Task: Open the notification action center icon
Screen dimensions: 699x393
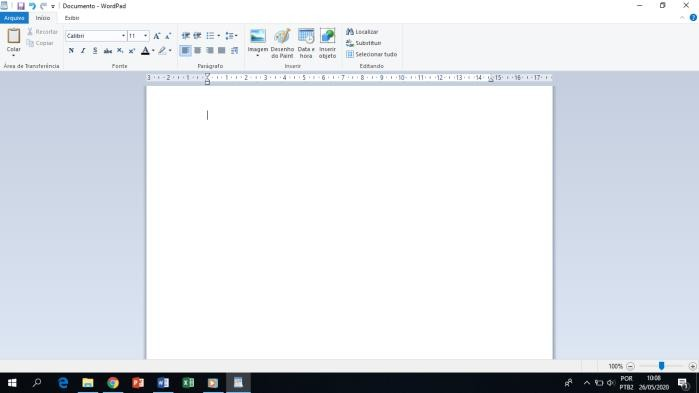Action: coord(683,383)
